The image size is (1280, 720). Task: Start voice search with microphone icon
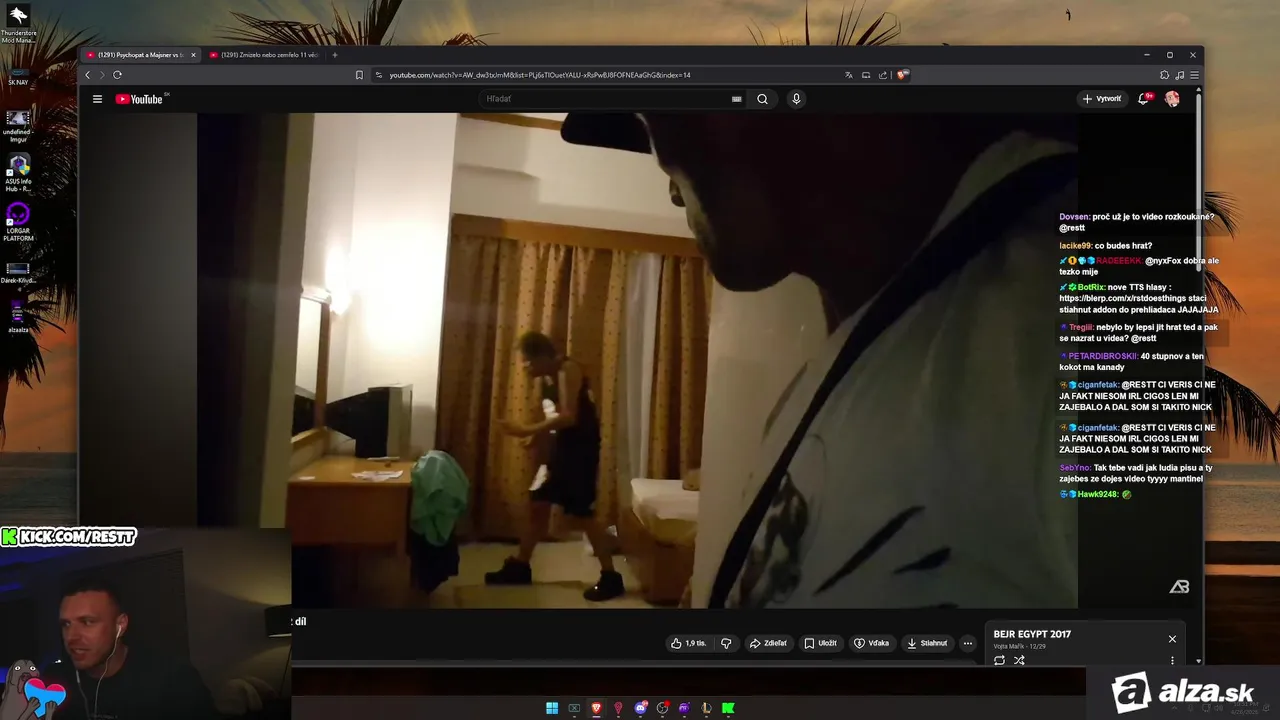796,99
